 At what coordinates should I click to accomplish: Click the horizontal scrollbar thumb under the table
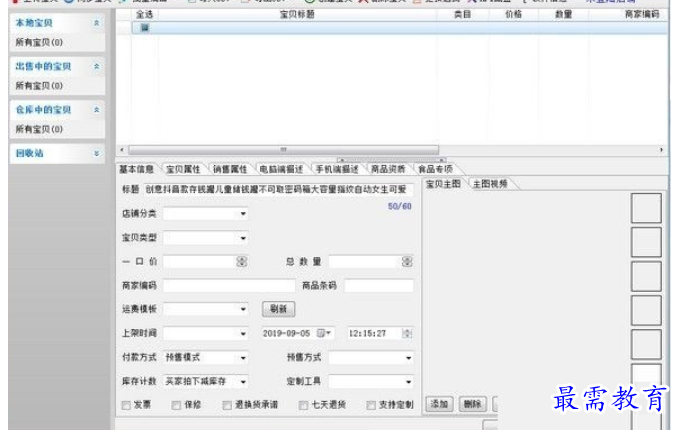click(x=283, y=150)
